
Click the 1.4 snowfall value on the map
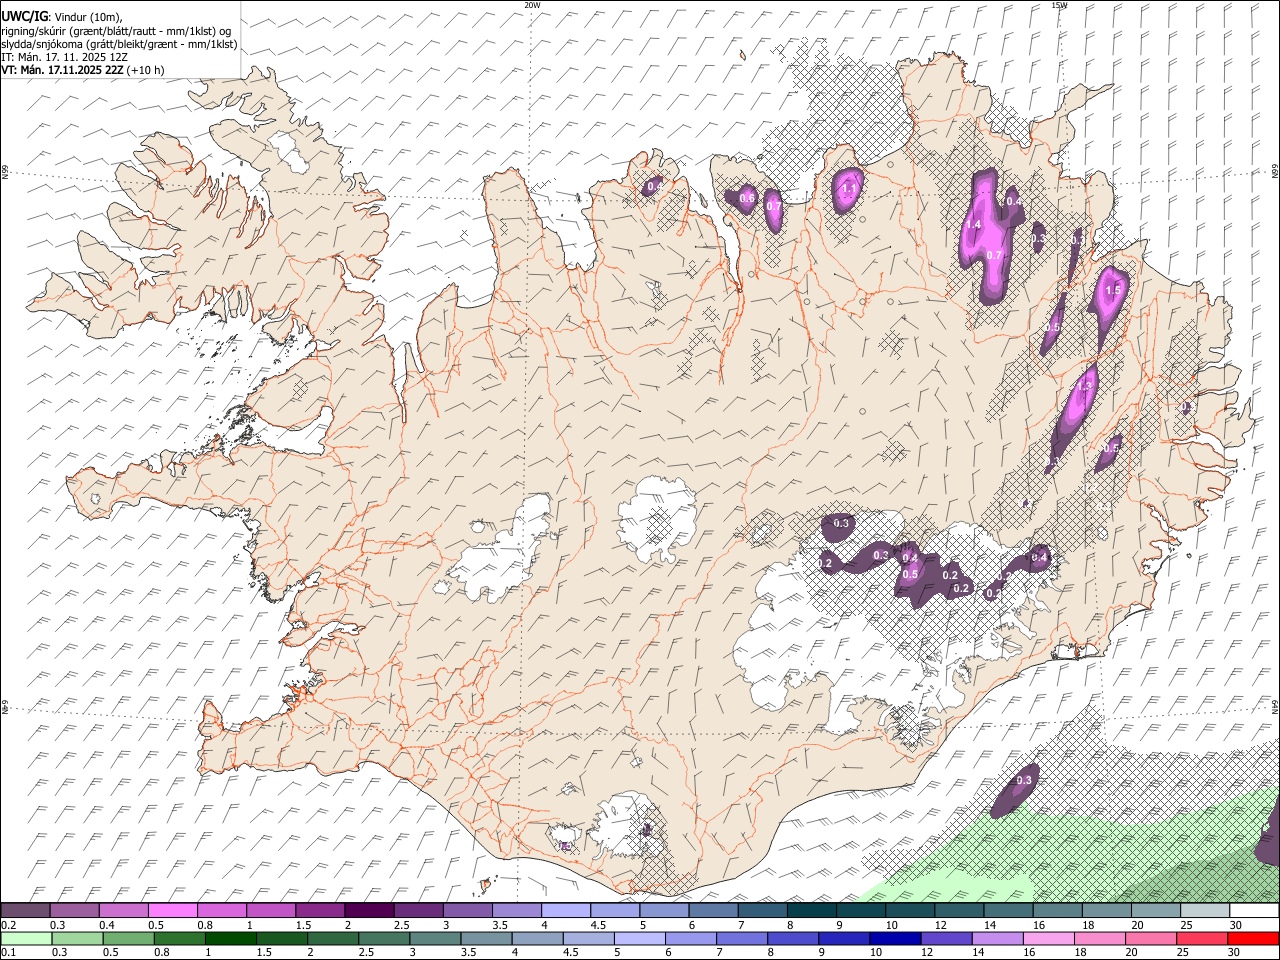973,225
